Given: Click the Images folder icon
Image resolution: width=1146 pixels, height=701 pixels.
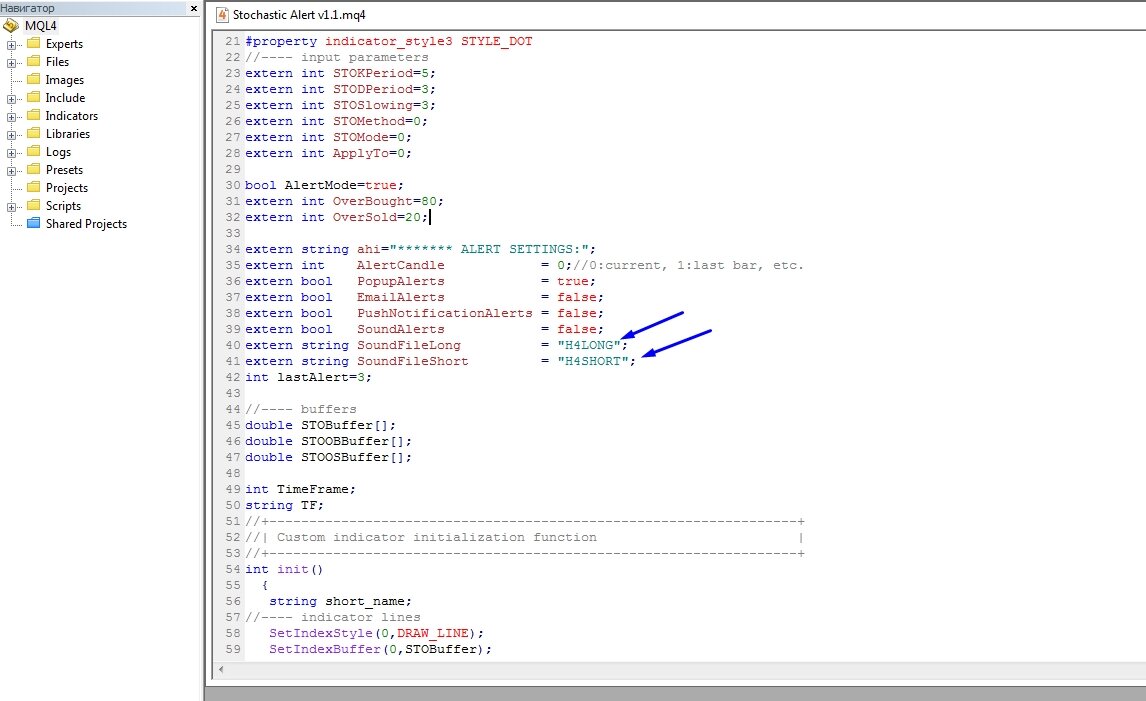Looking at the screenshot, I should (34, 79).
